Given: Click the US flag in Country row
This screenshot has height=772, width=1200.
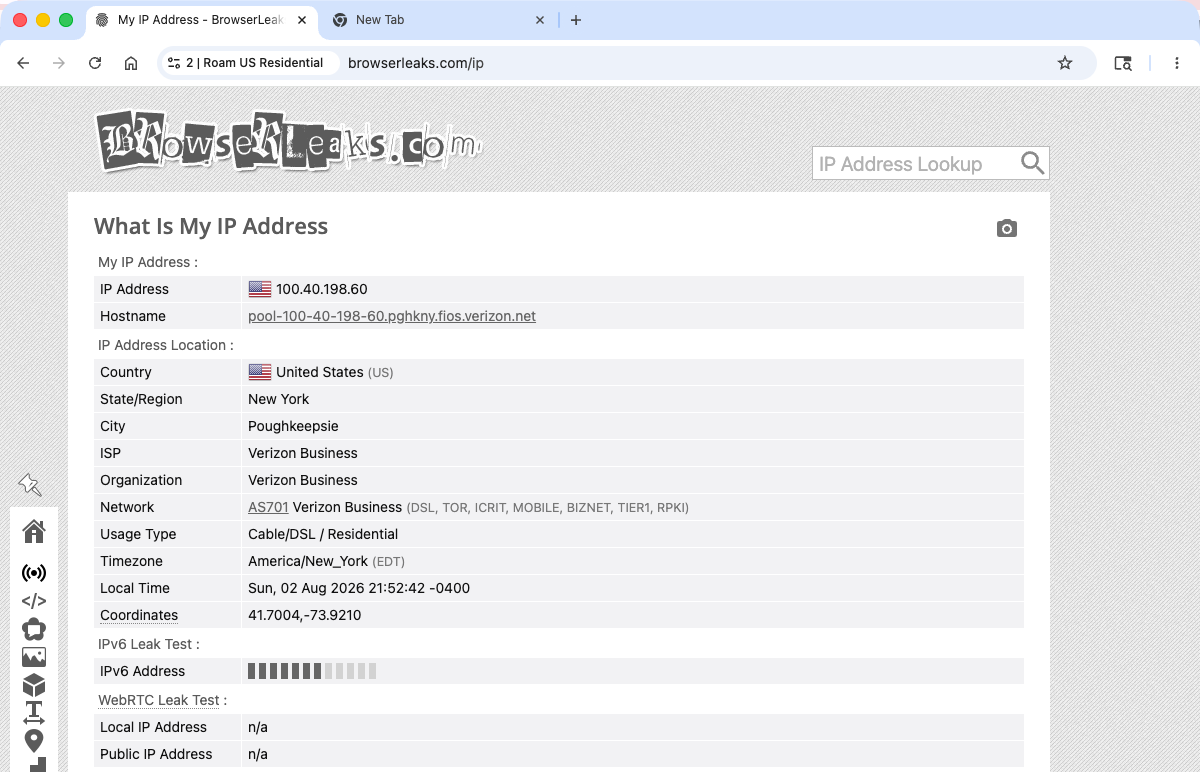Looking at the screenshot, I should [260, 372].
